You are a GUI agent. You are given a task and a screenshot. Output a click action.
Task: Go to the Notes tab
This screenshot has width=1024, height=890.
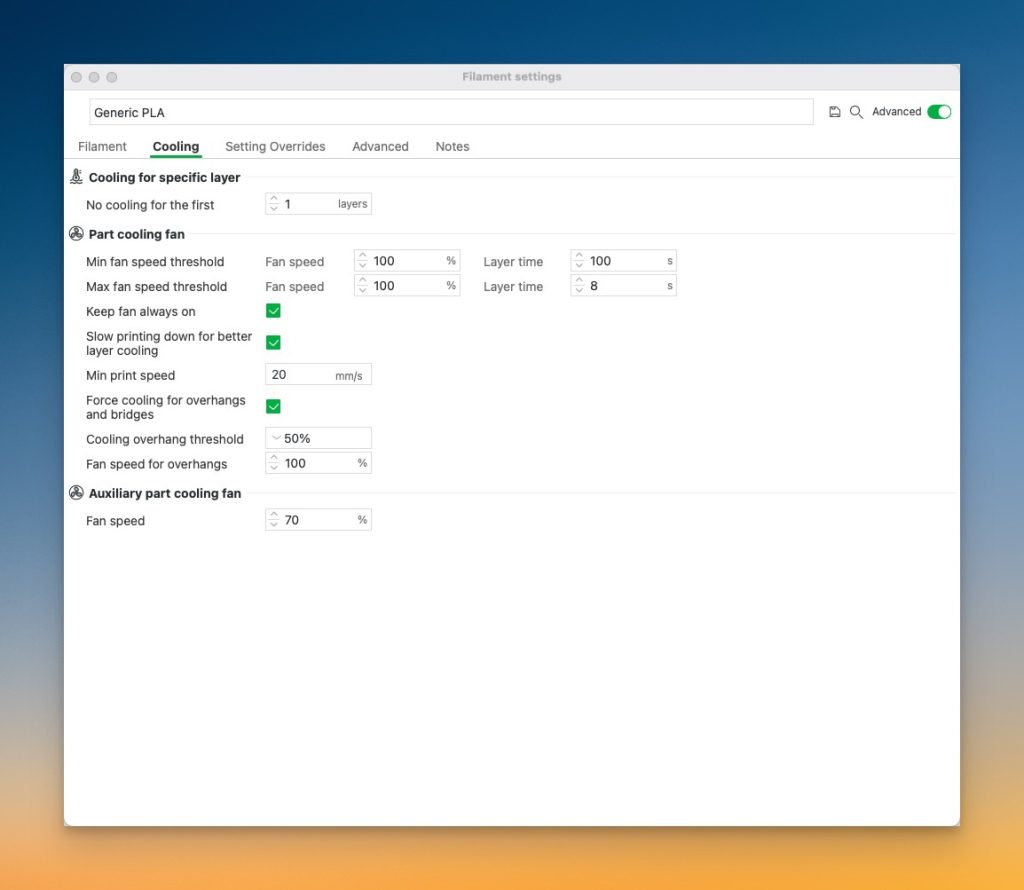452,146
